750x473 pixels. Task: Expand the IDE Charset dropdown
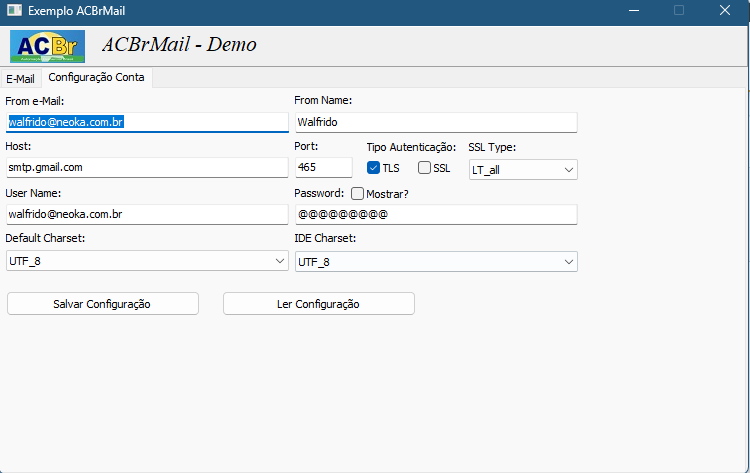coord(436,262)
